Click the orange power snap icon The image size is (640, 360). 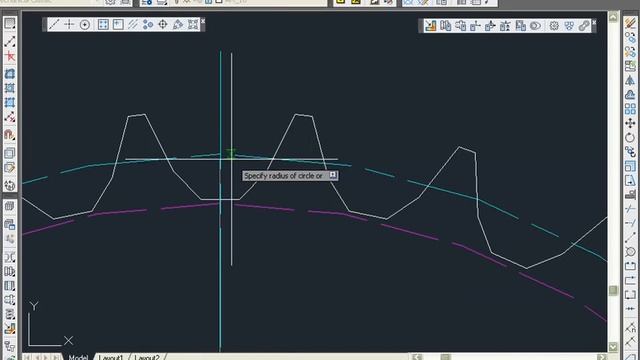pos(431,26)
